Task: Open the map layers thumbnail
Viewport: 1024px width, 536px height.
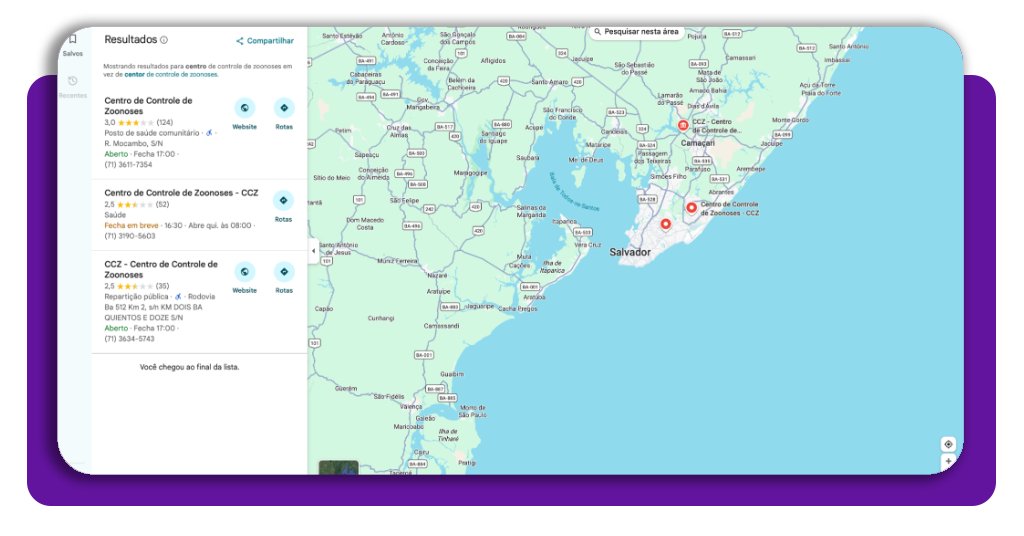Action: (x=338, y=467)
